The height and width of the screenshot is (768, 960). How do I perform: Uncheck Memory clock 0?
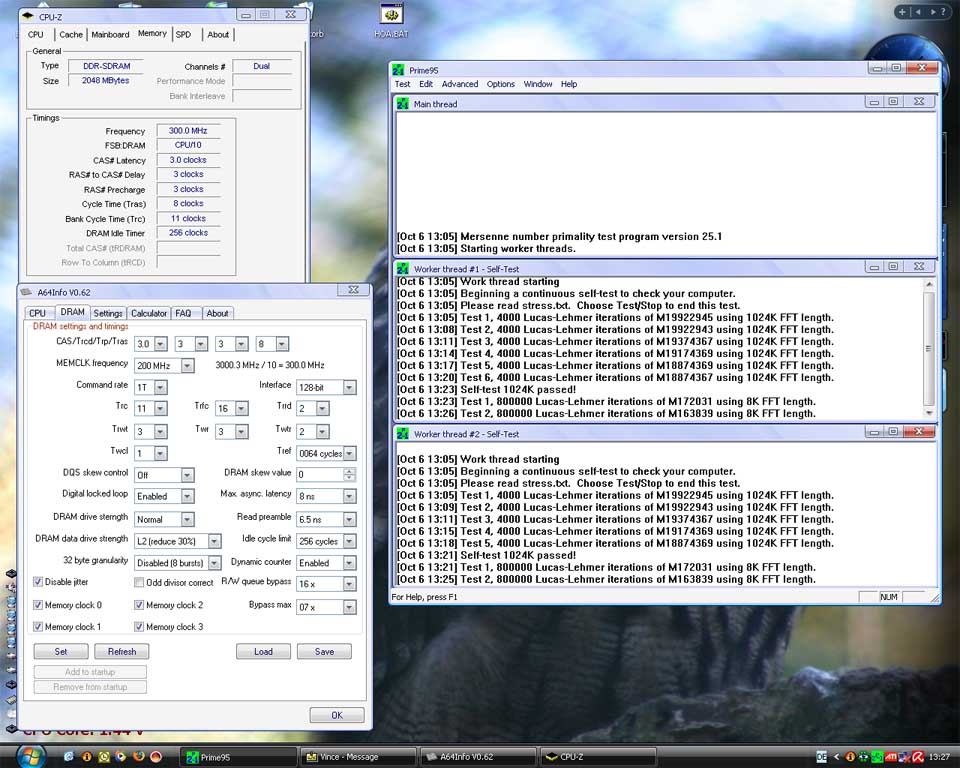(x=38, y=604)
